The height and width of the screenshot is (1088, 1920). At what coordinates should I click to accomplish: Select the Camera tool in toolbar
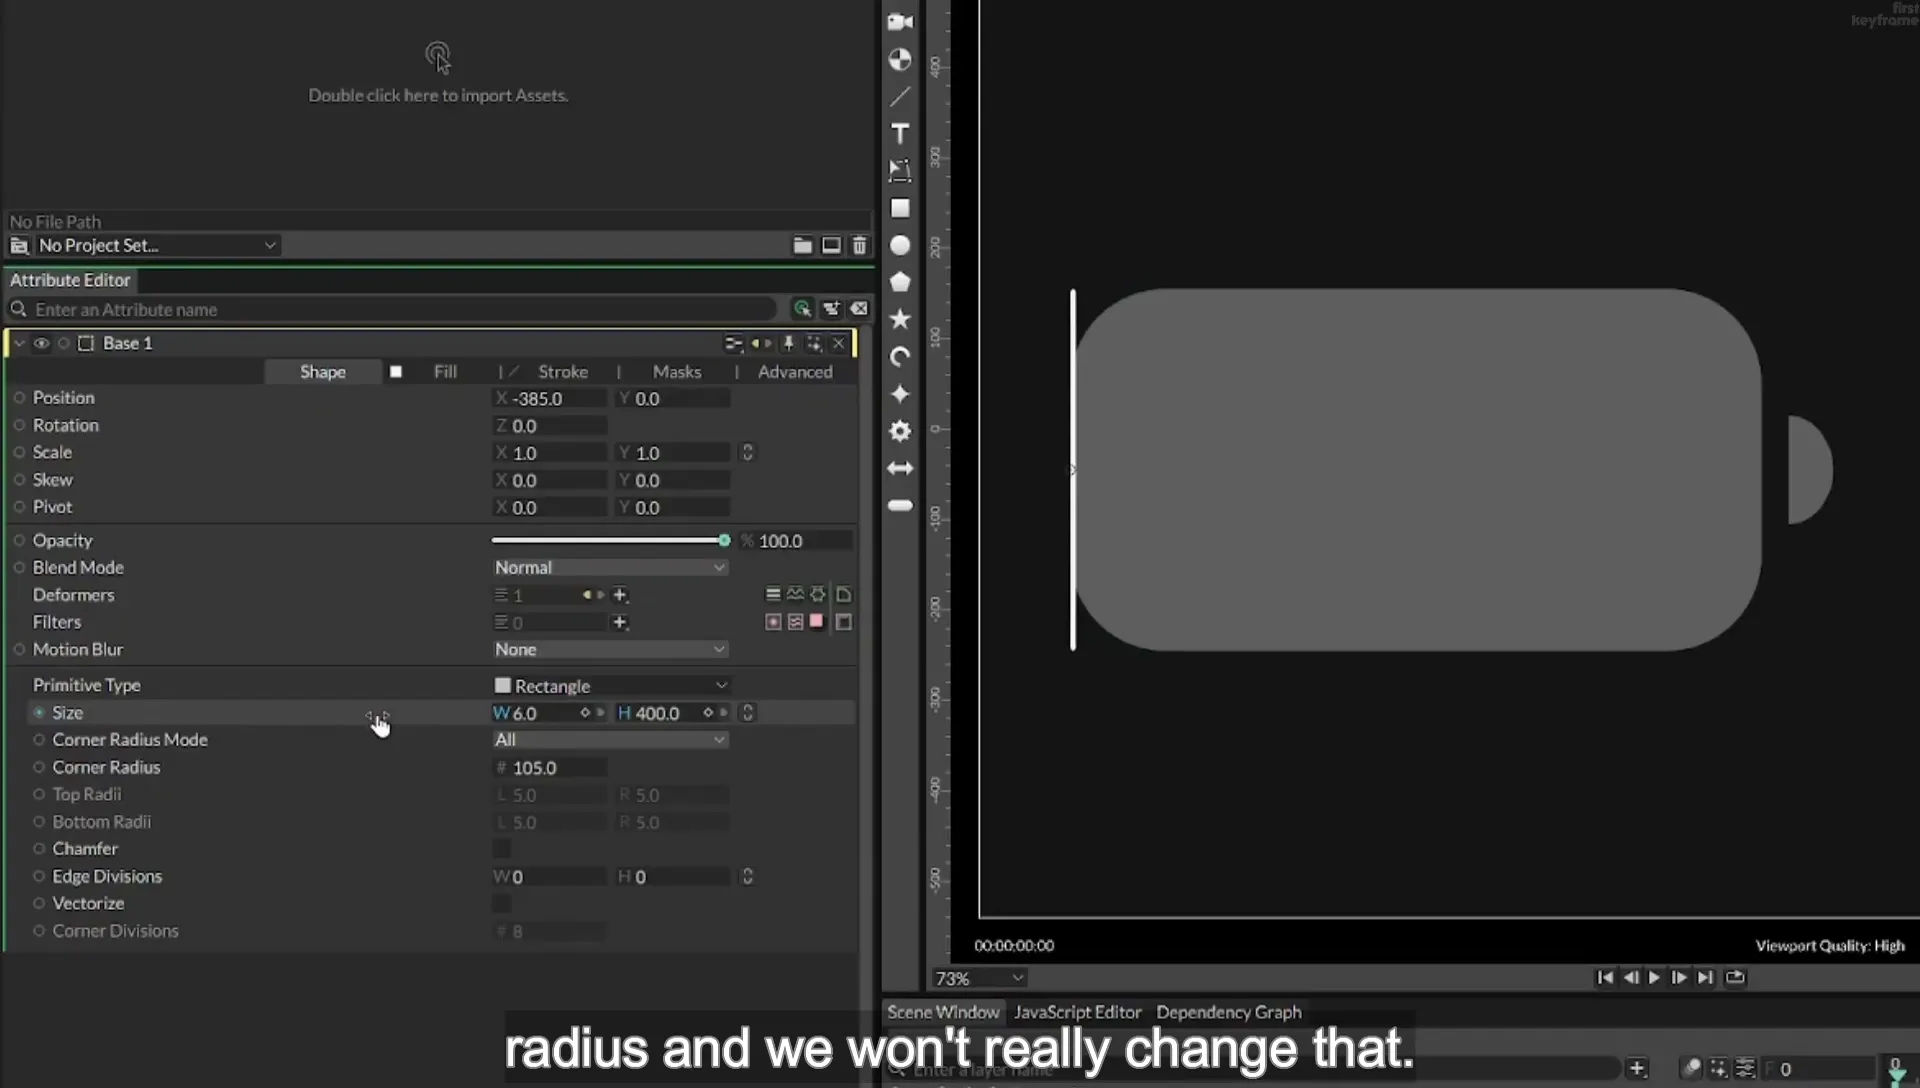pyautogui.click(x=900, y=22)
